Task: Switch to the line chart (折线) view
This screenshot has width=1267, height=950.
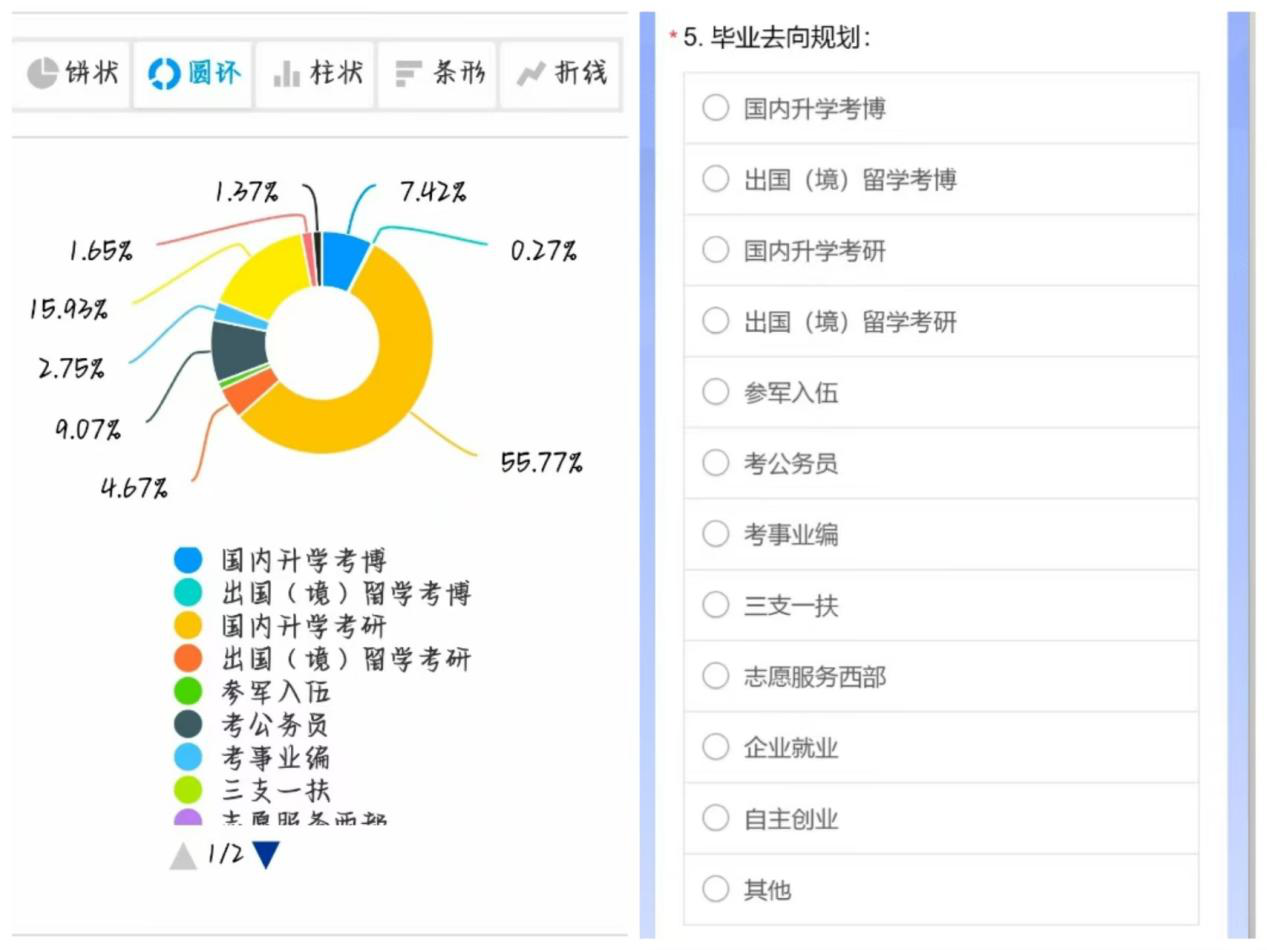Action: point(560,74)
